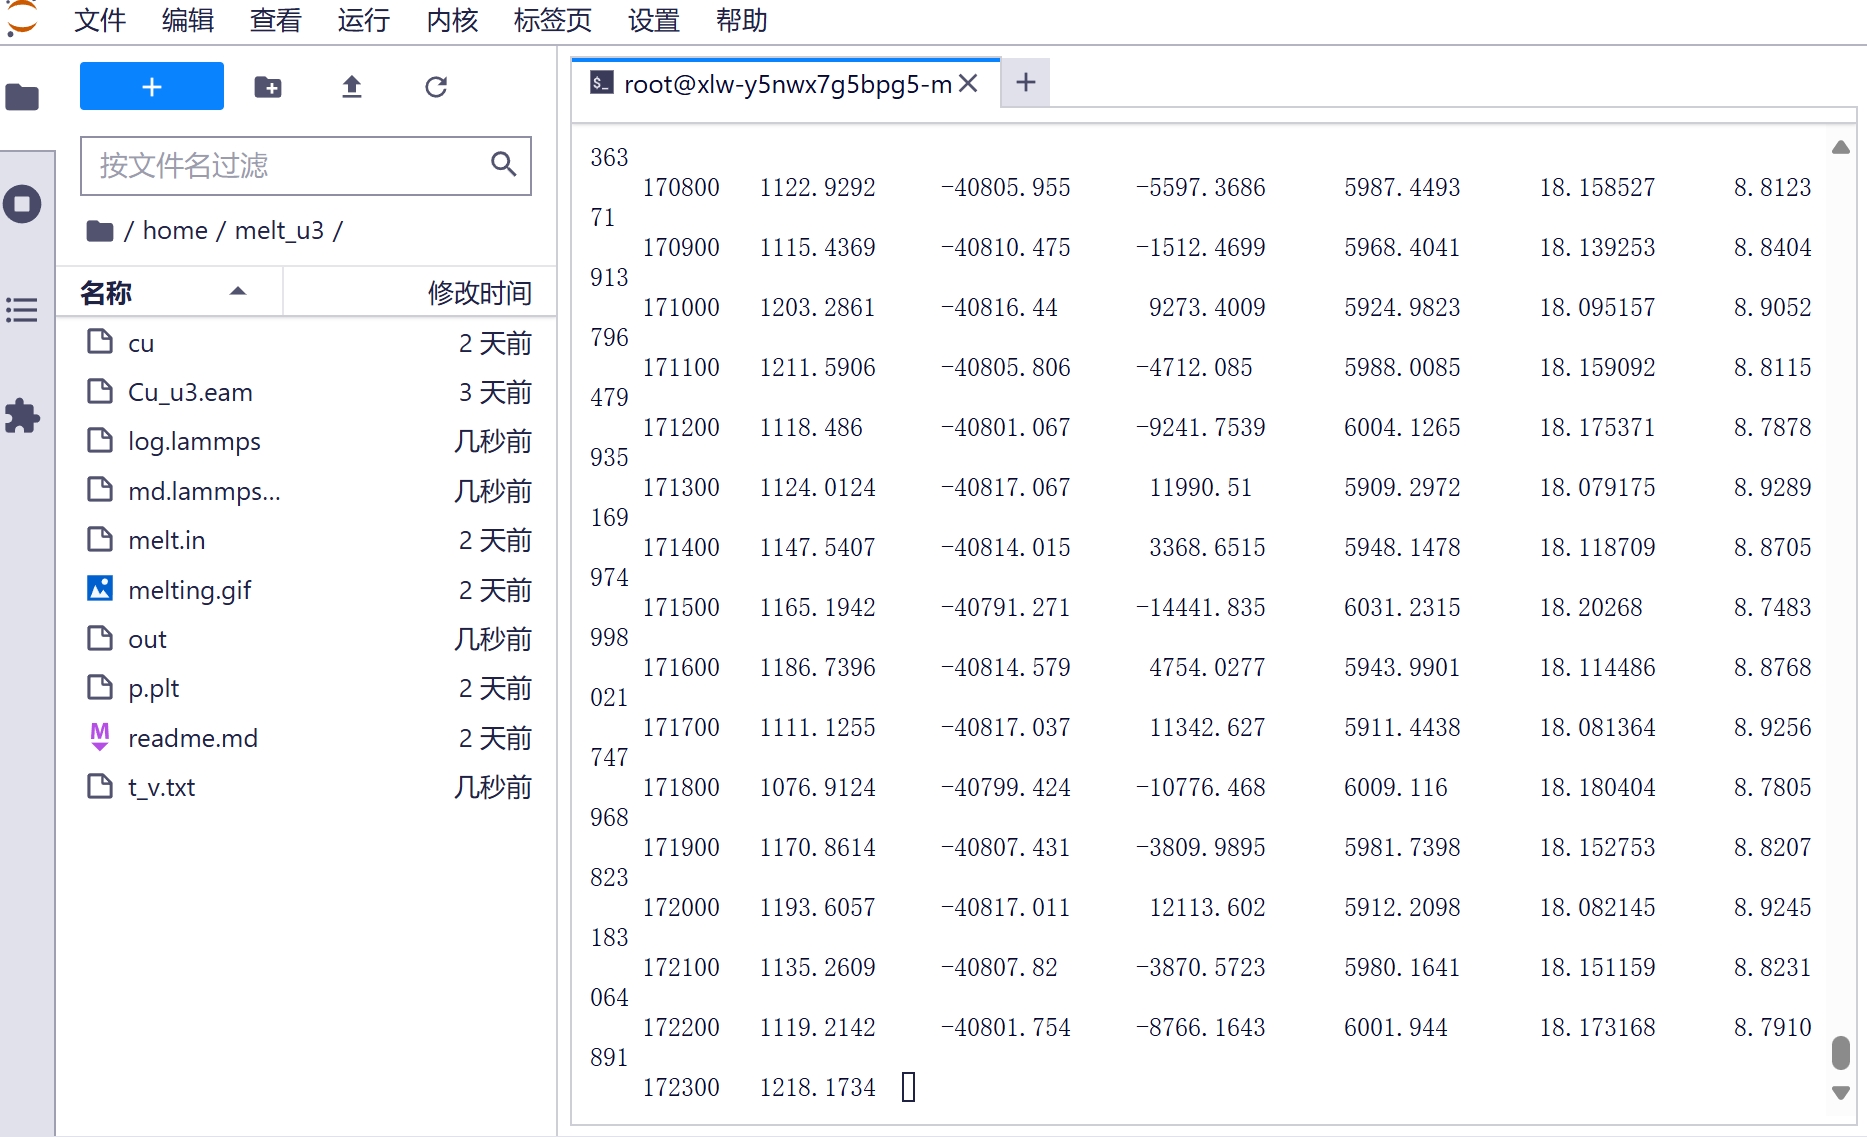
Task: Click the upload files icon
Action: pyautogui.click(x=351, y=87)
